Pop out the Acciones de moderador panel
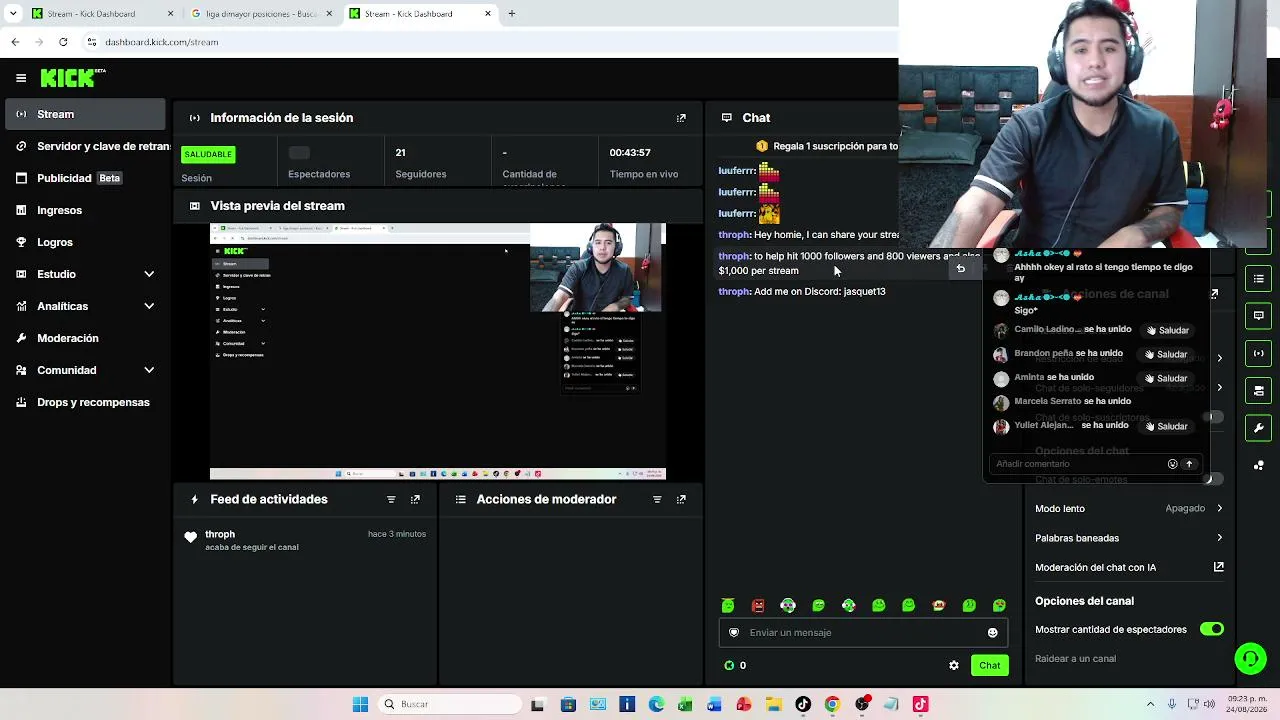This screenshot has width=1280, height=720. (681, 499)
